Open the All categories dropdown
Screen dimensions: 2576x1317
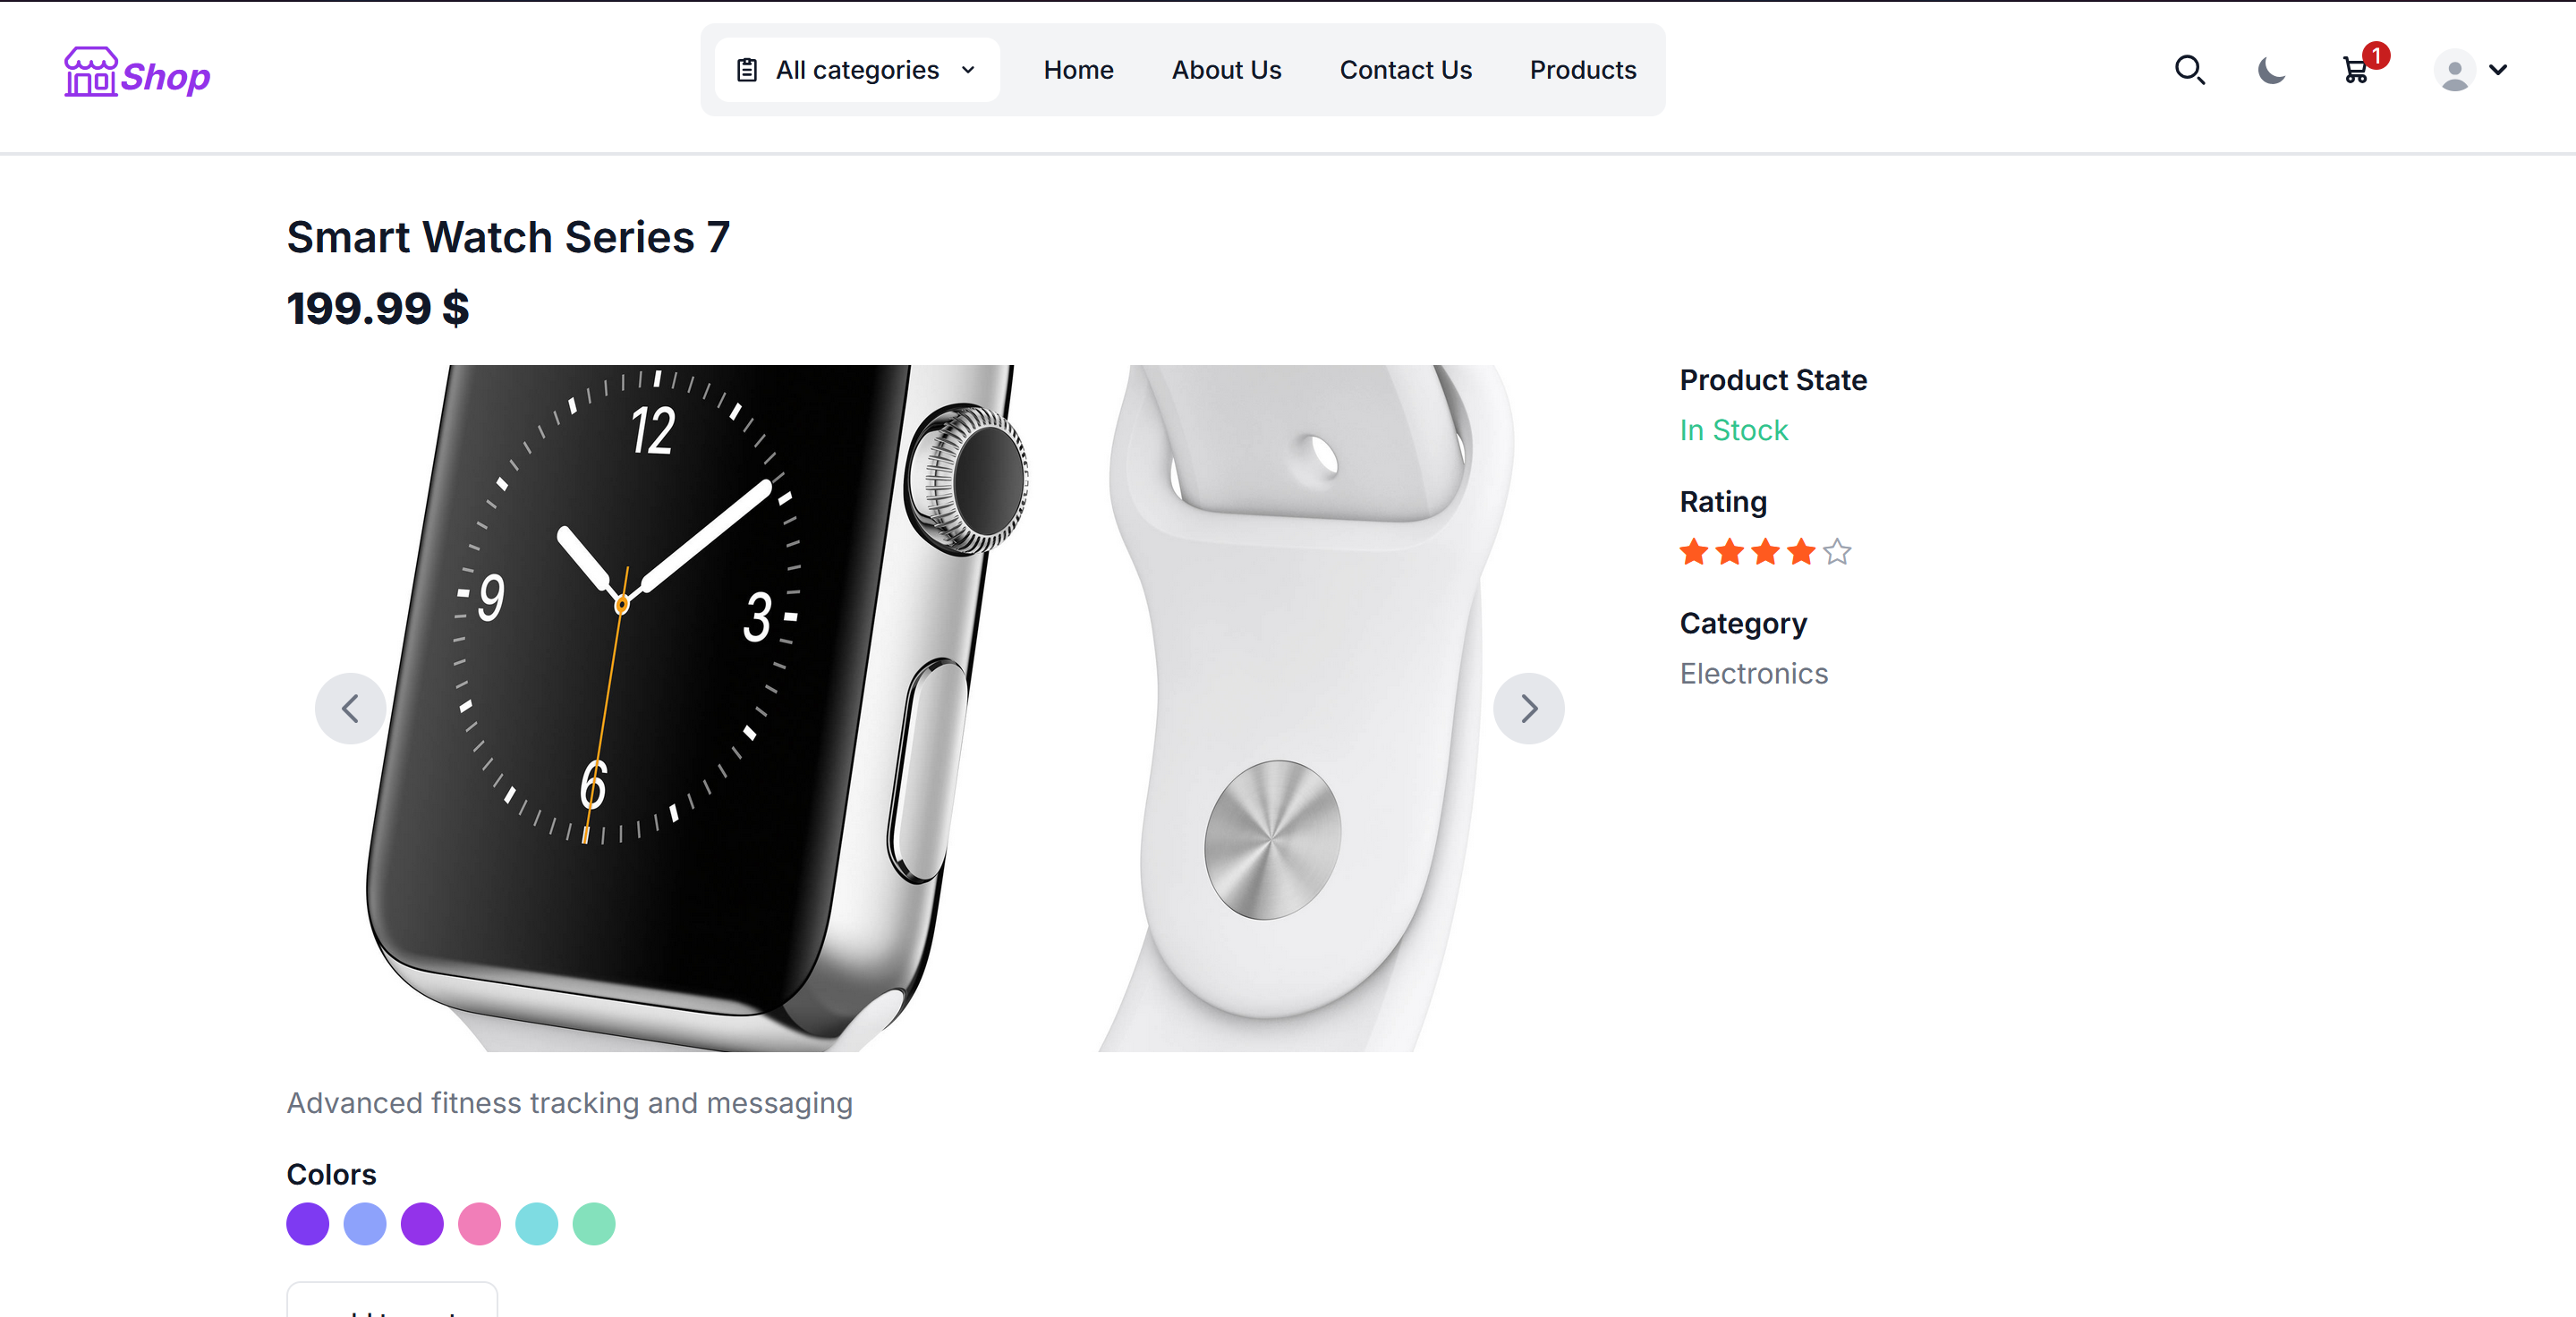click(x=856, y=69)
